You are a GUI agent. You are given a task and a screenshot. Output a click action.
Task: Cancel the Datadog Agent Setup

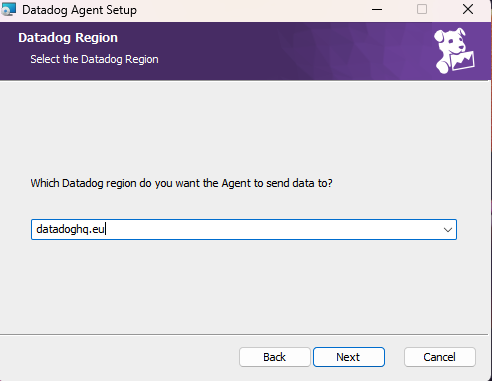(440, 357)
